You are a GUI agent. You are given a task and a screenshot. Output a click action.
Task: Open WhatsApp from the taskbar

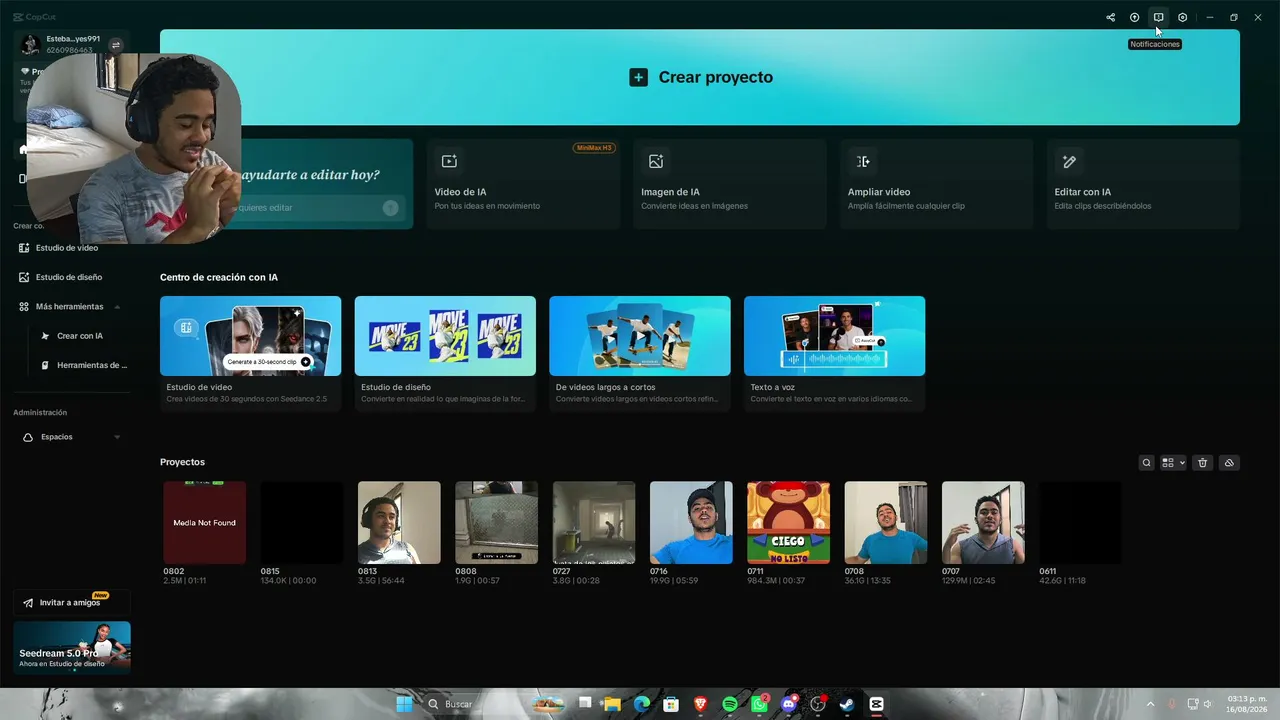click(x=759, y=704)
